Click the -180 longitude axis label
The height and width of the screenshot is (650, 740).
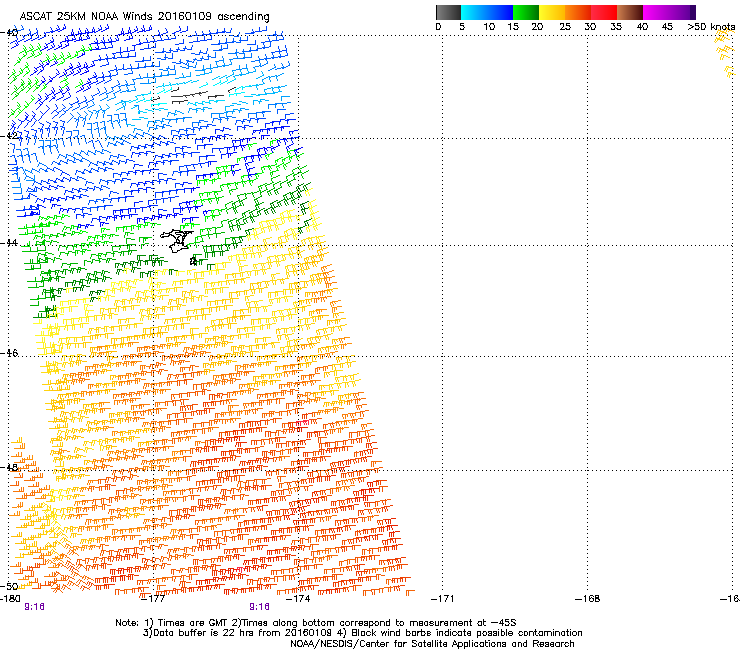pyautogui.click(x=10, y=599)
